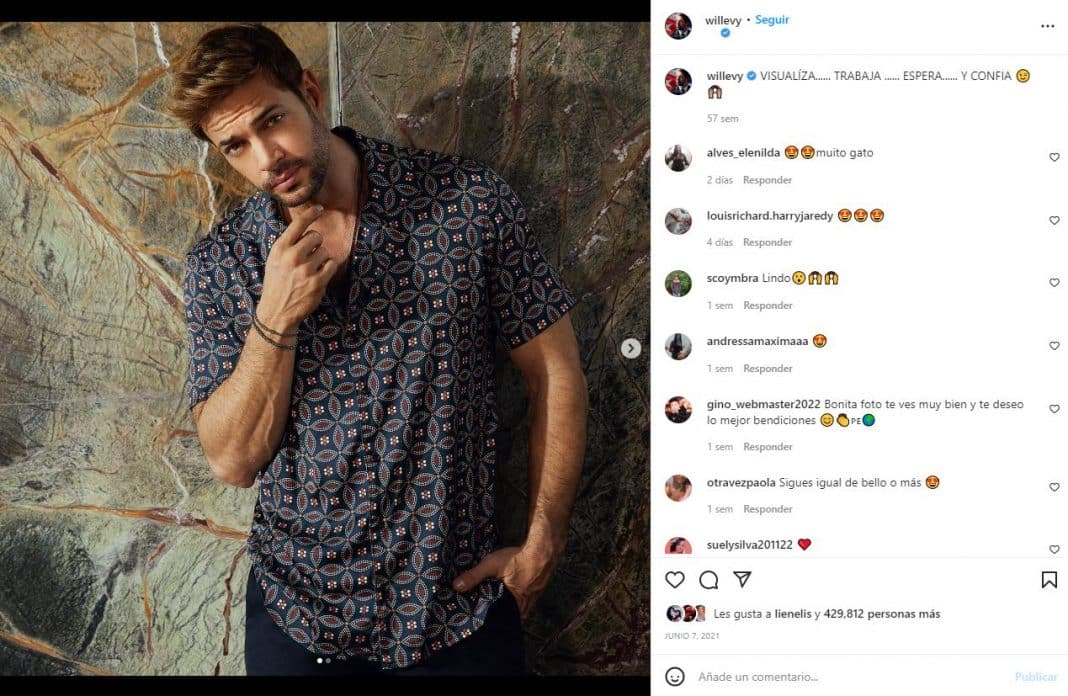Share the post with the paper plane icon
This screenshot has height=696, width=1068.
pos(742,579)
